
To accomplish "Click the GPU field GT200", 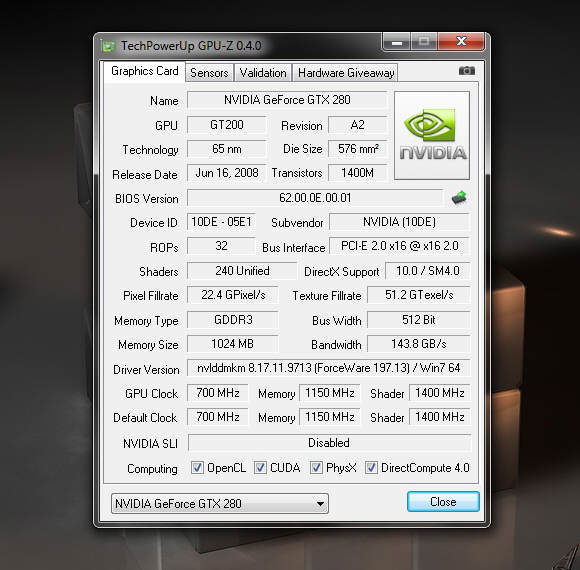I will pyautogui.click(x=226, y=125).
